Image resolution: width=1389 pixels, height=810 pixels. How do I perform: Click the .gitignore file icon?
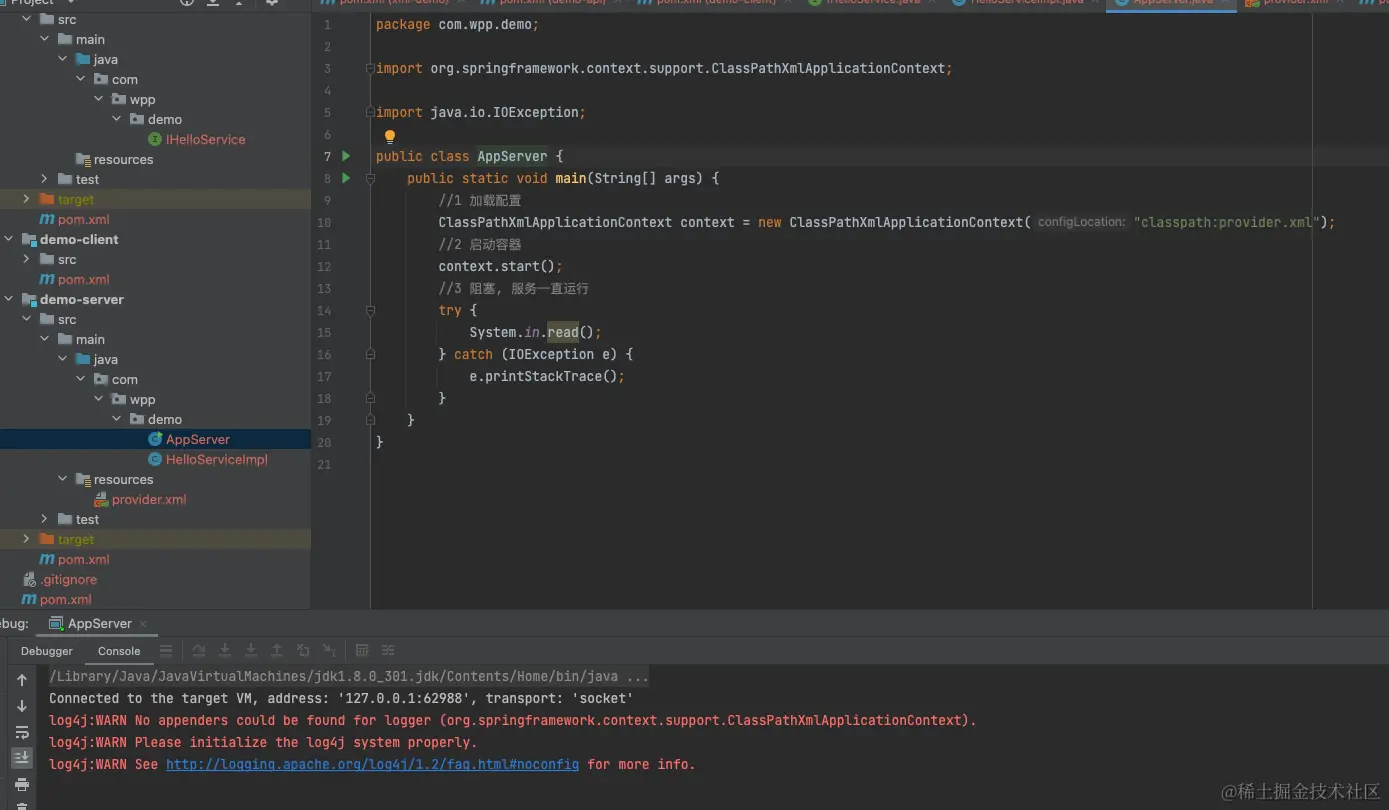tap(29, 579)
